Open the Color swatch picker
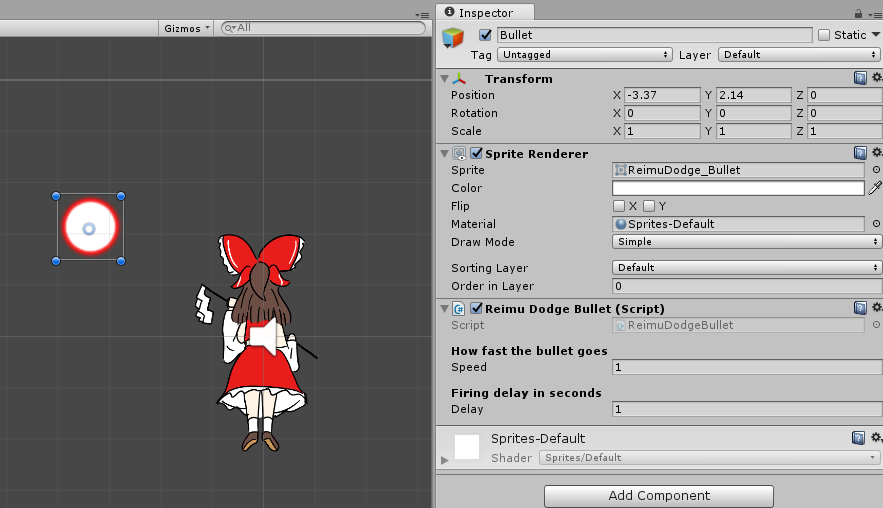 (x=738, y=188)
